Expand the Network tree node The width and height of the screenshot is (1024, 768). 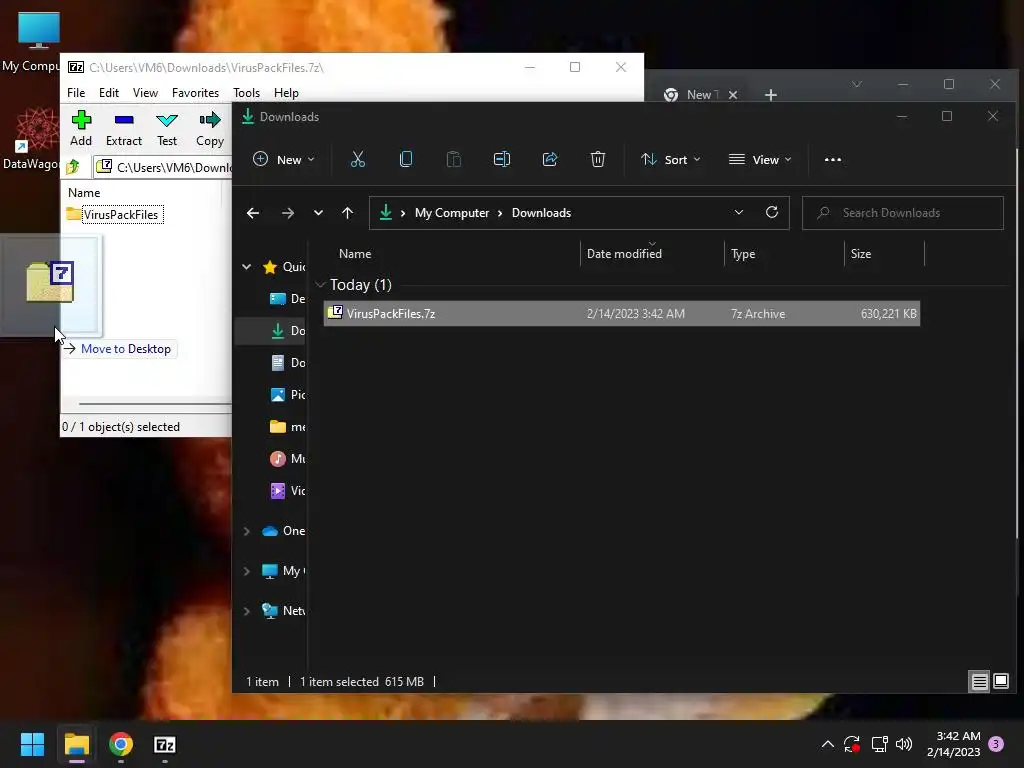click(x=247, y=611)
